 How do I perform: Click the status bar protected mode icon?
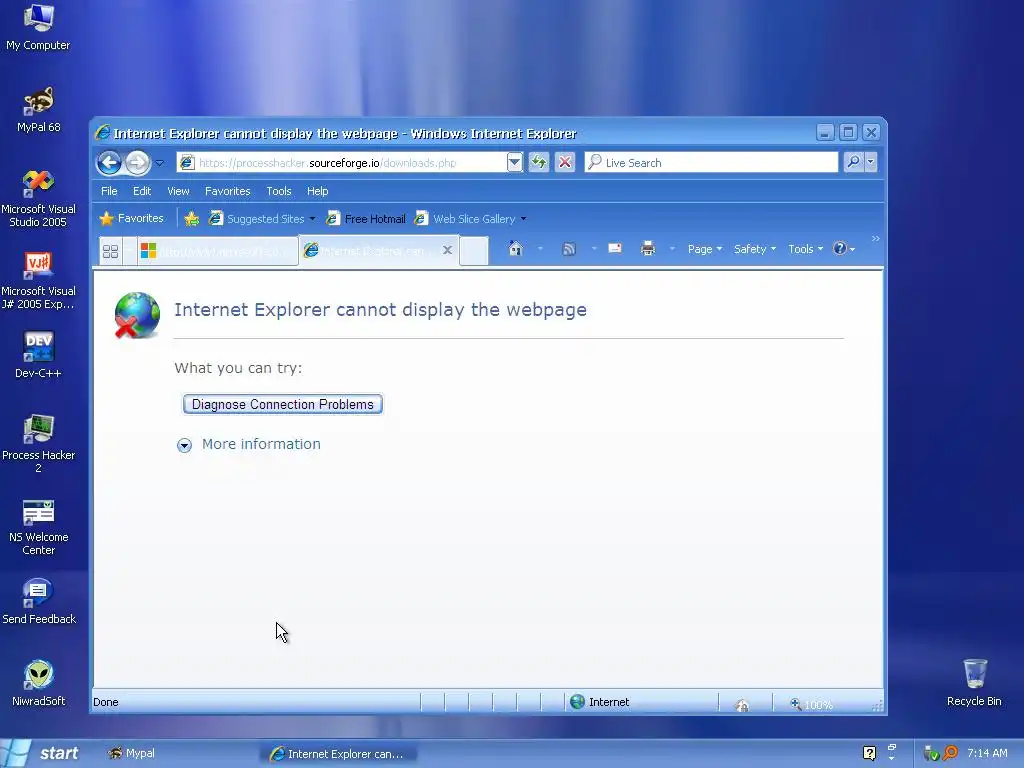click(x=742, y=705)
